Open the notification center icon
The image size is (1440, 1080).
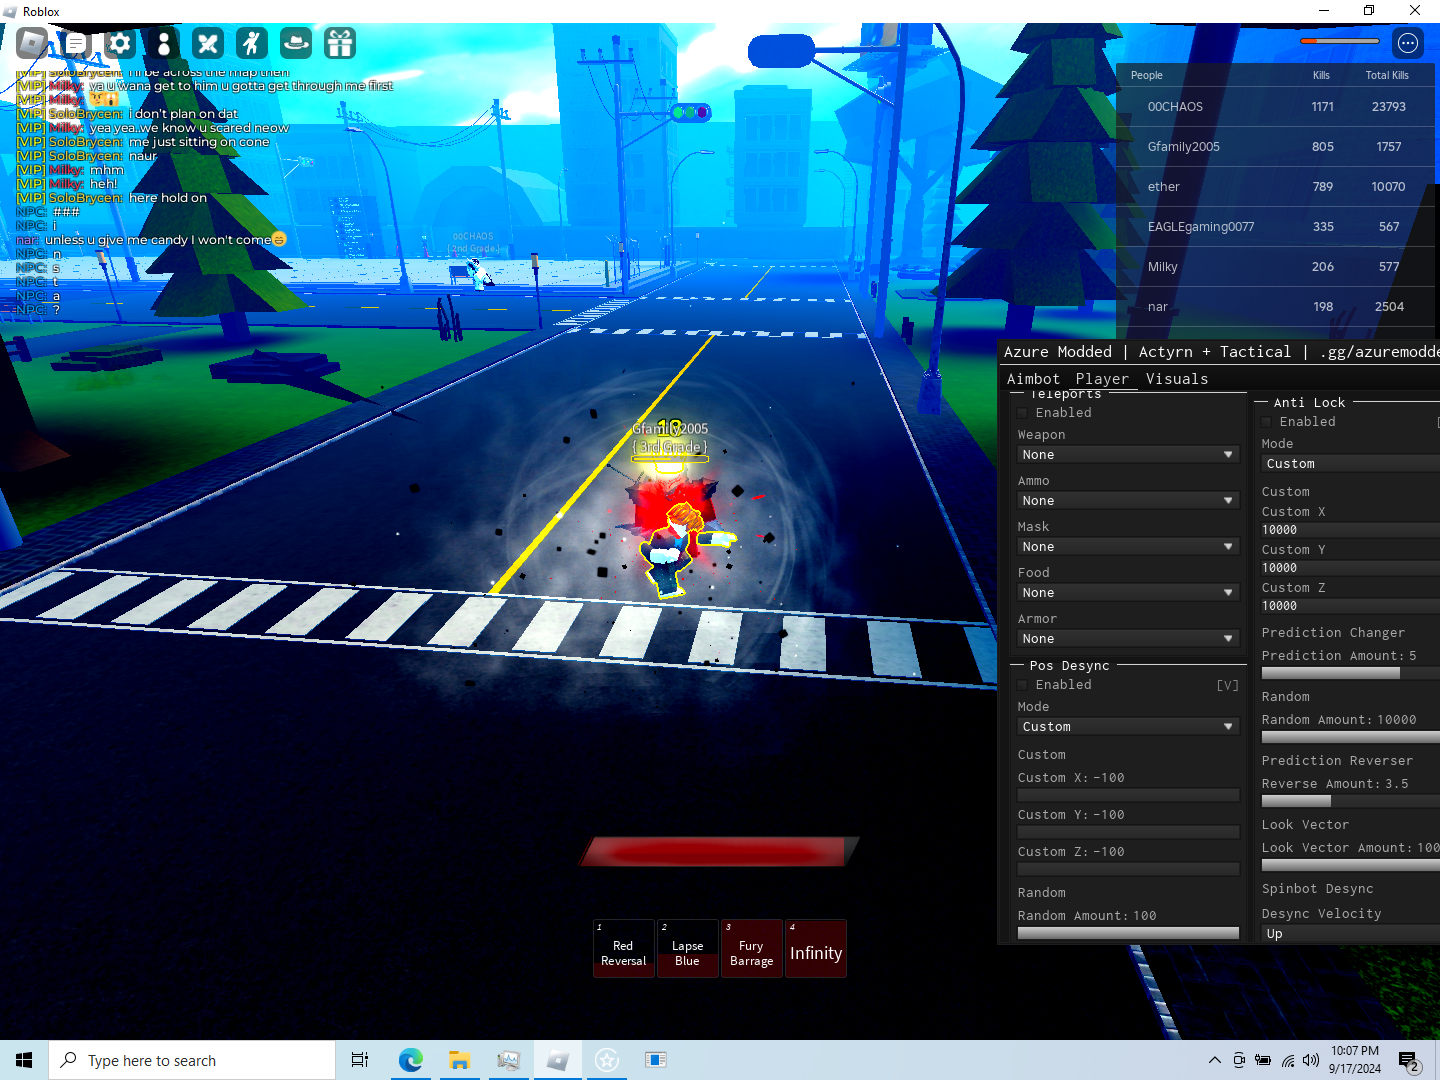pyautogui.click(x=1409, y=1060)
